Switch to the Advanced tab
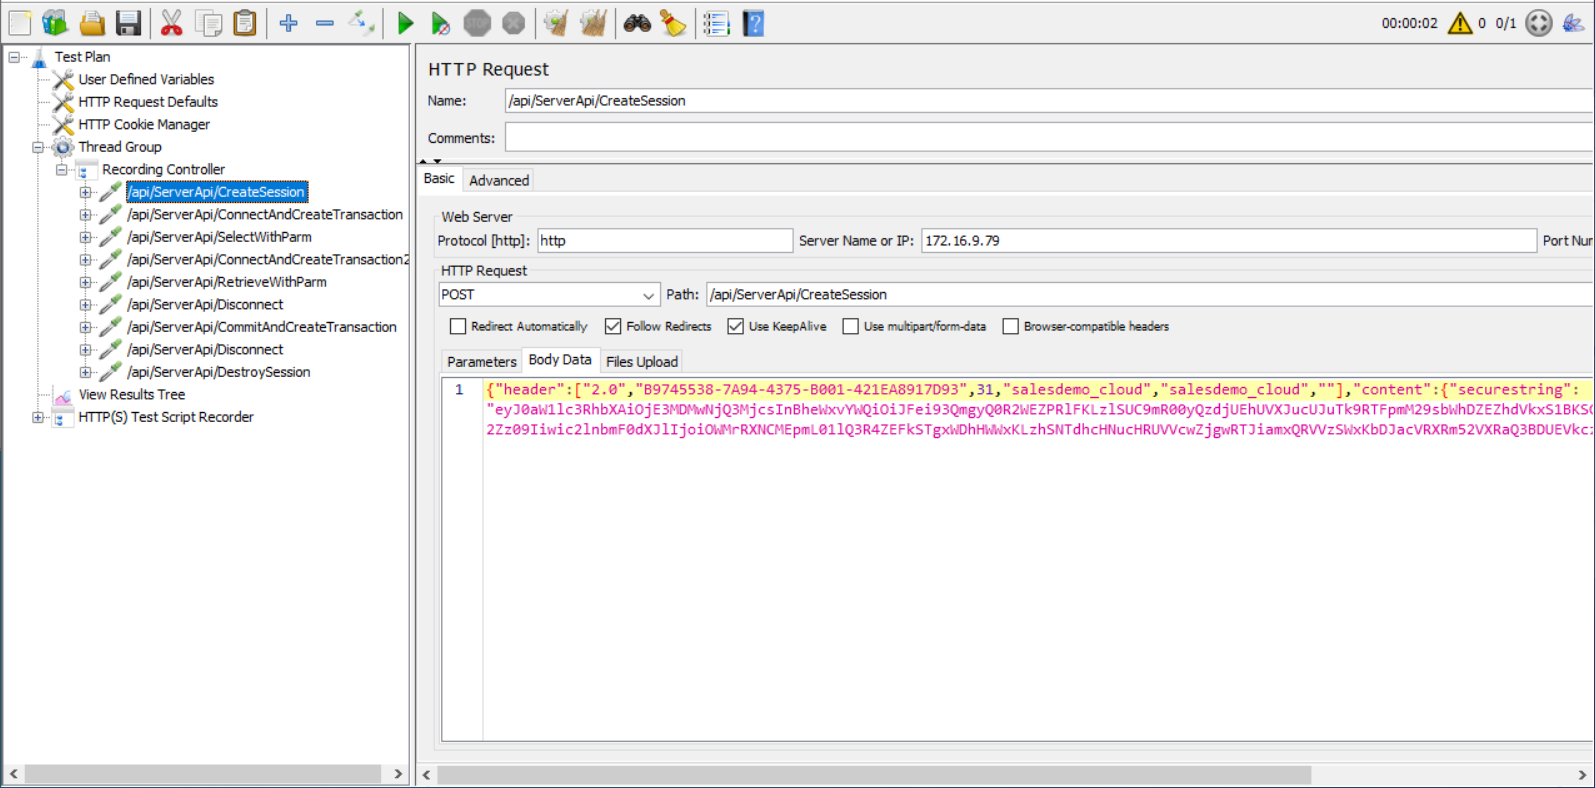1595x788 pixels. coord(498,180)
